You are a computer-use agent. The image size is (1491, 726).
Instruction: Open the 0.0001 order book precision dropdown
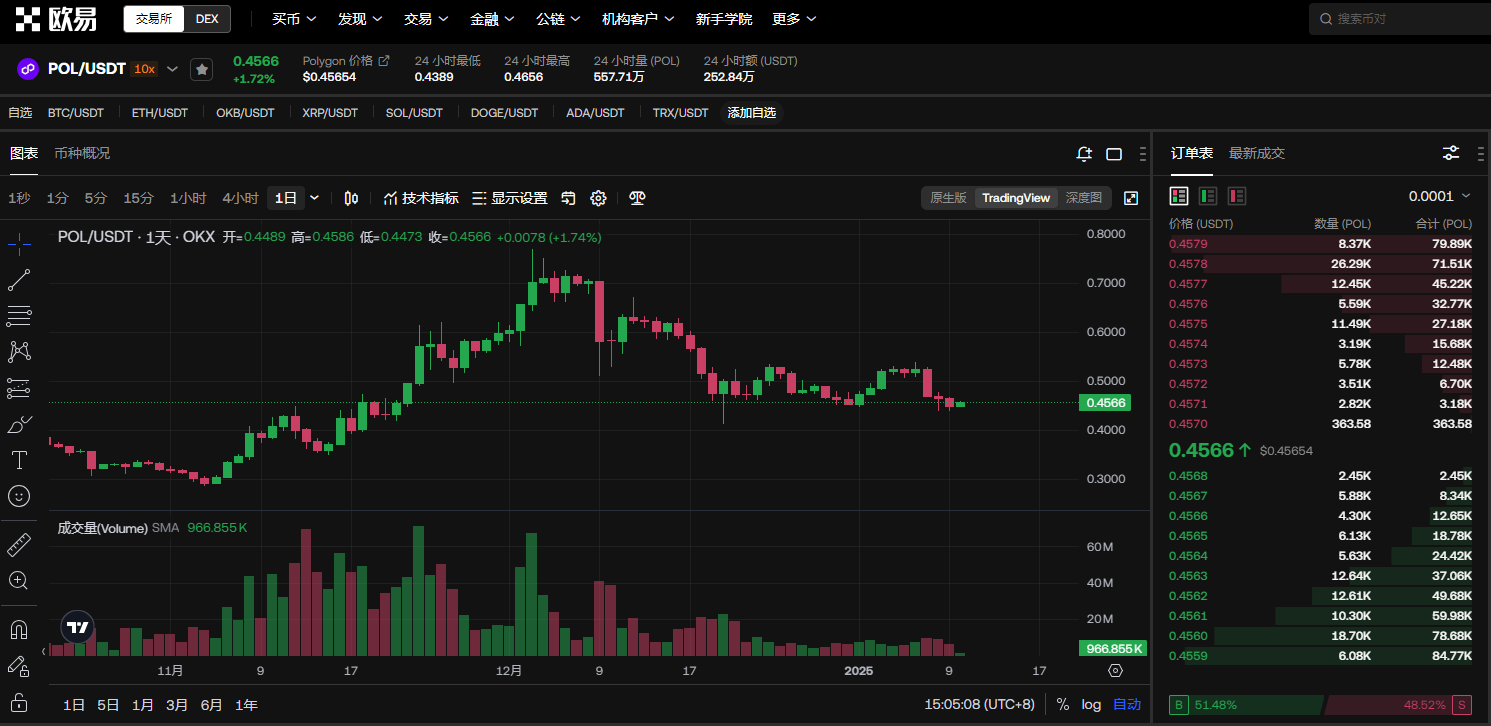click(1439, 196)
